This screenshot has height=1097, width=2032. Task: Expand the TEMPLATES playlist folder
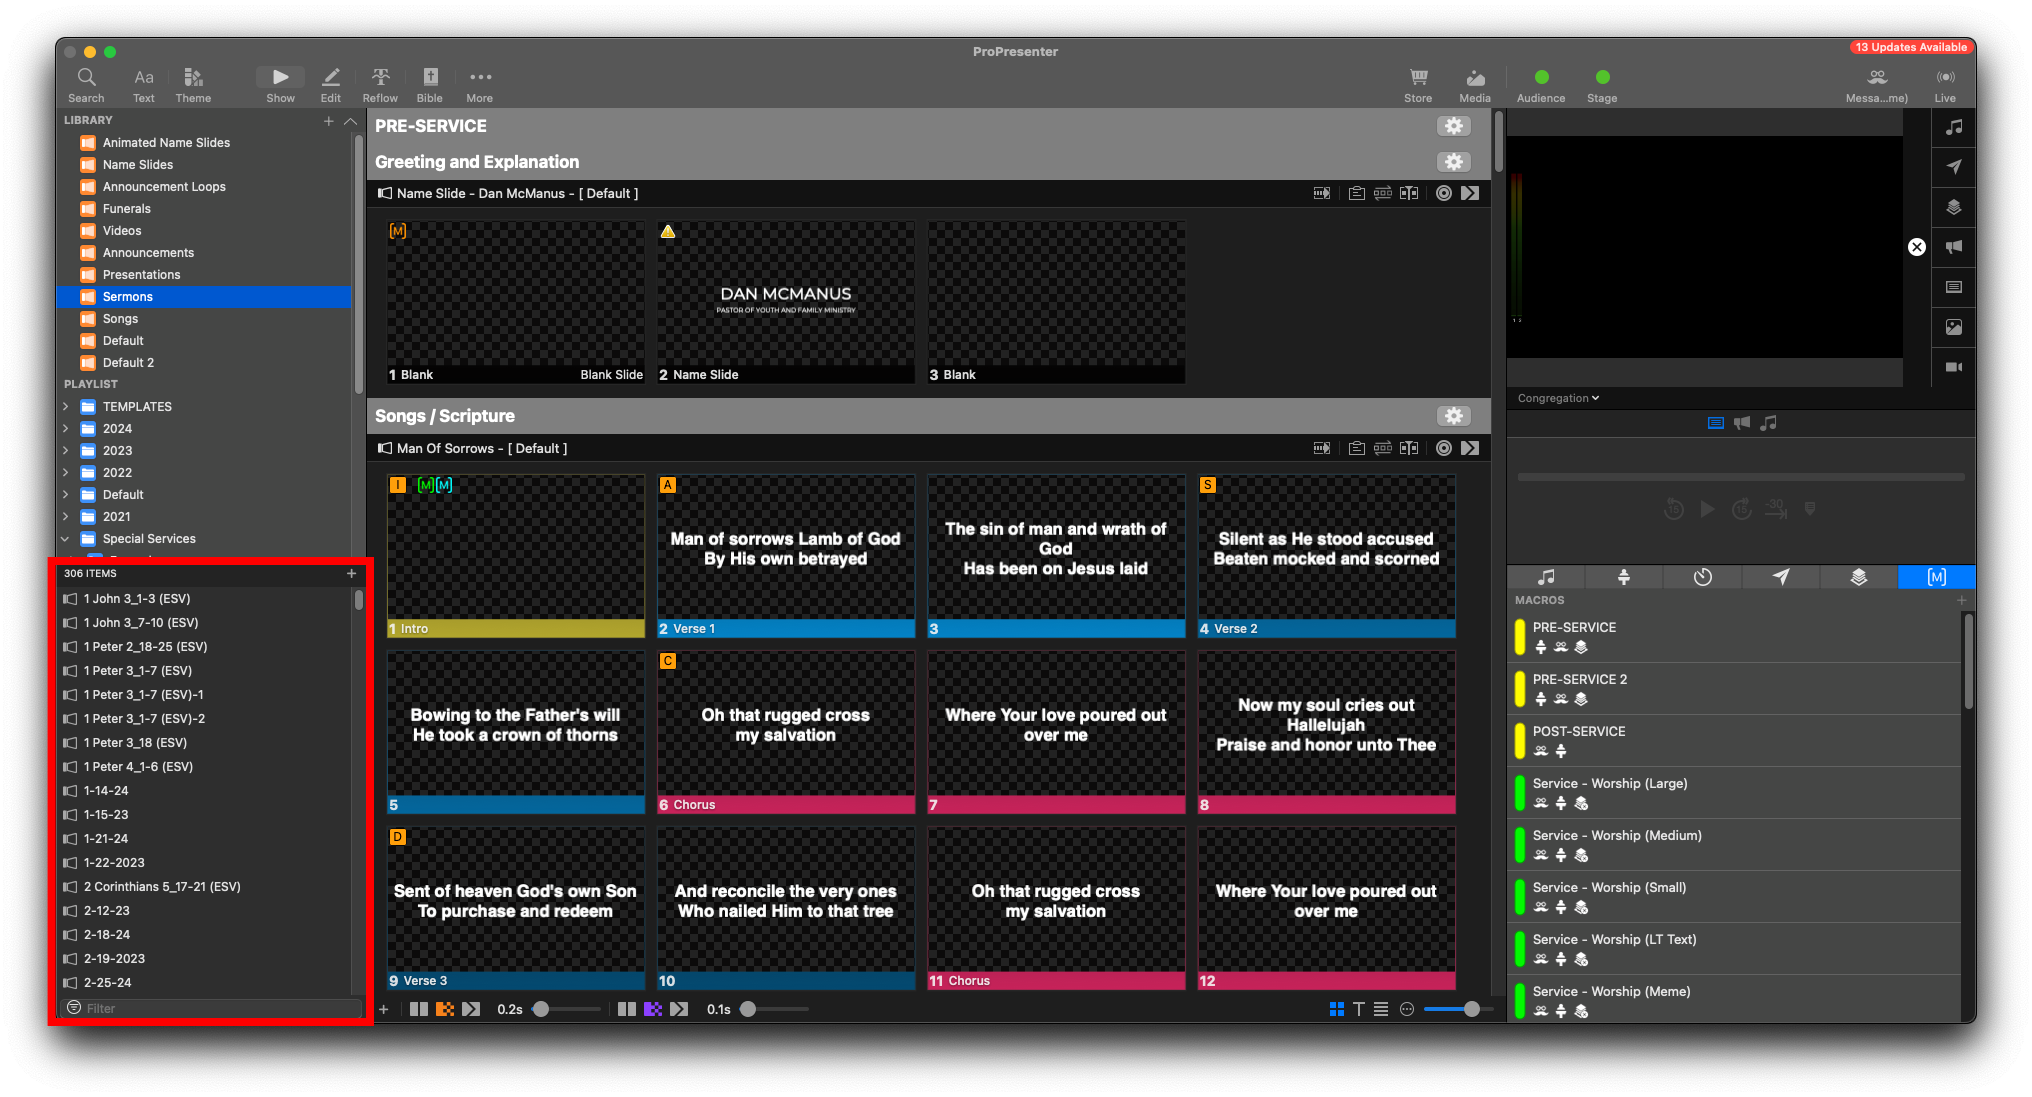pyautogui.click(x=66, y=407)
